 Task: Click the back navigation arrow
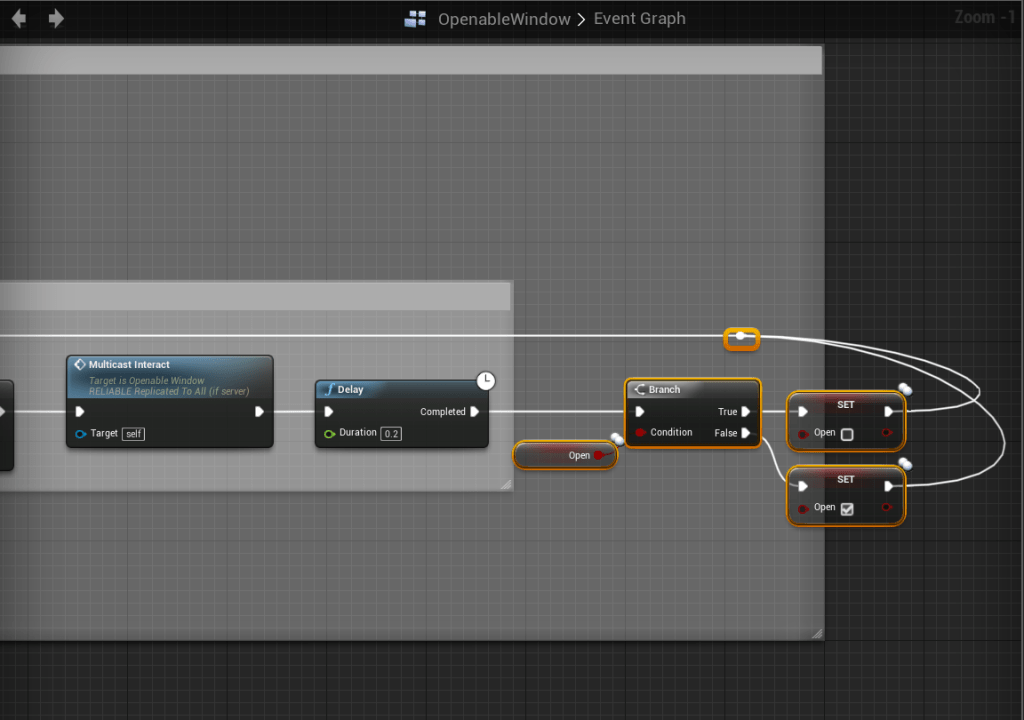pyautogui.click(x=18, y=19)
